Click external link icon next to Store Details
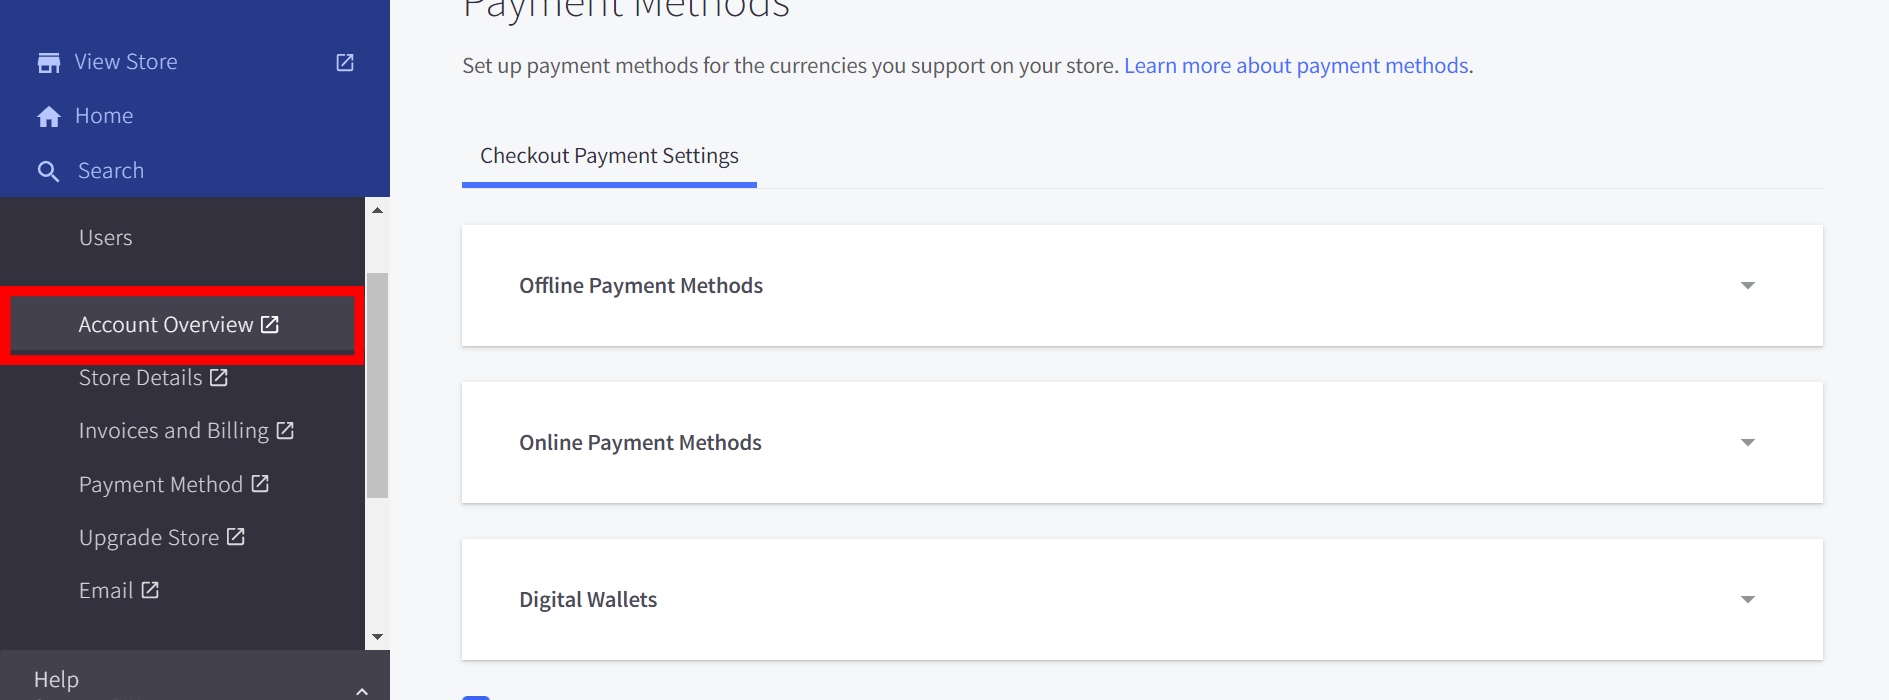1889x700 pixels. click(x=219, y=377)
